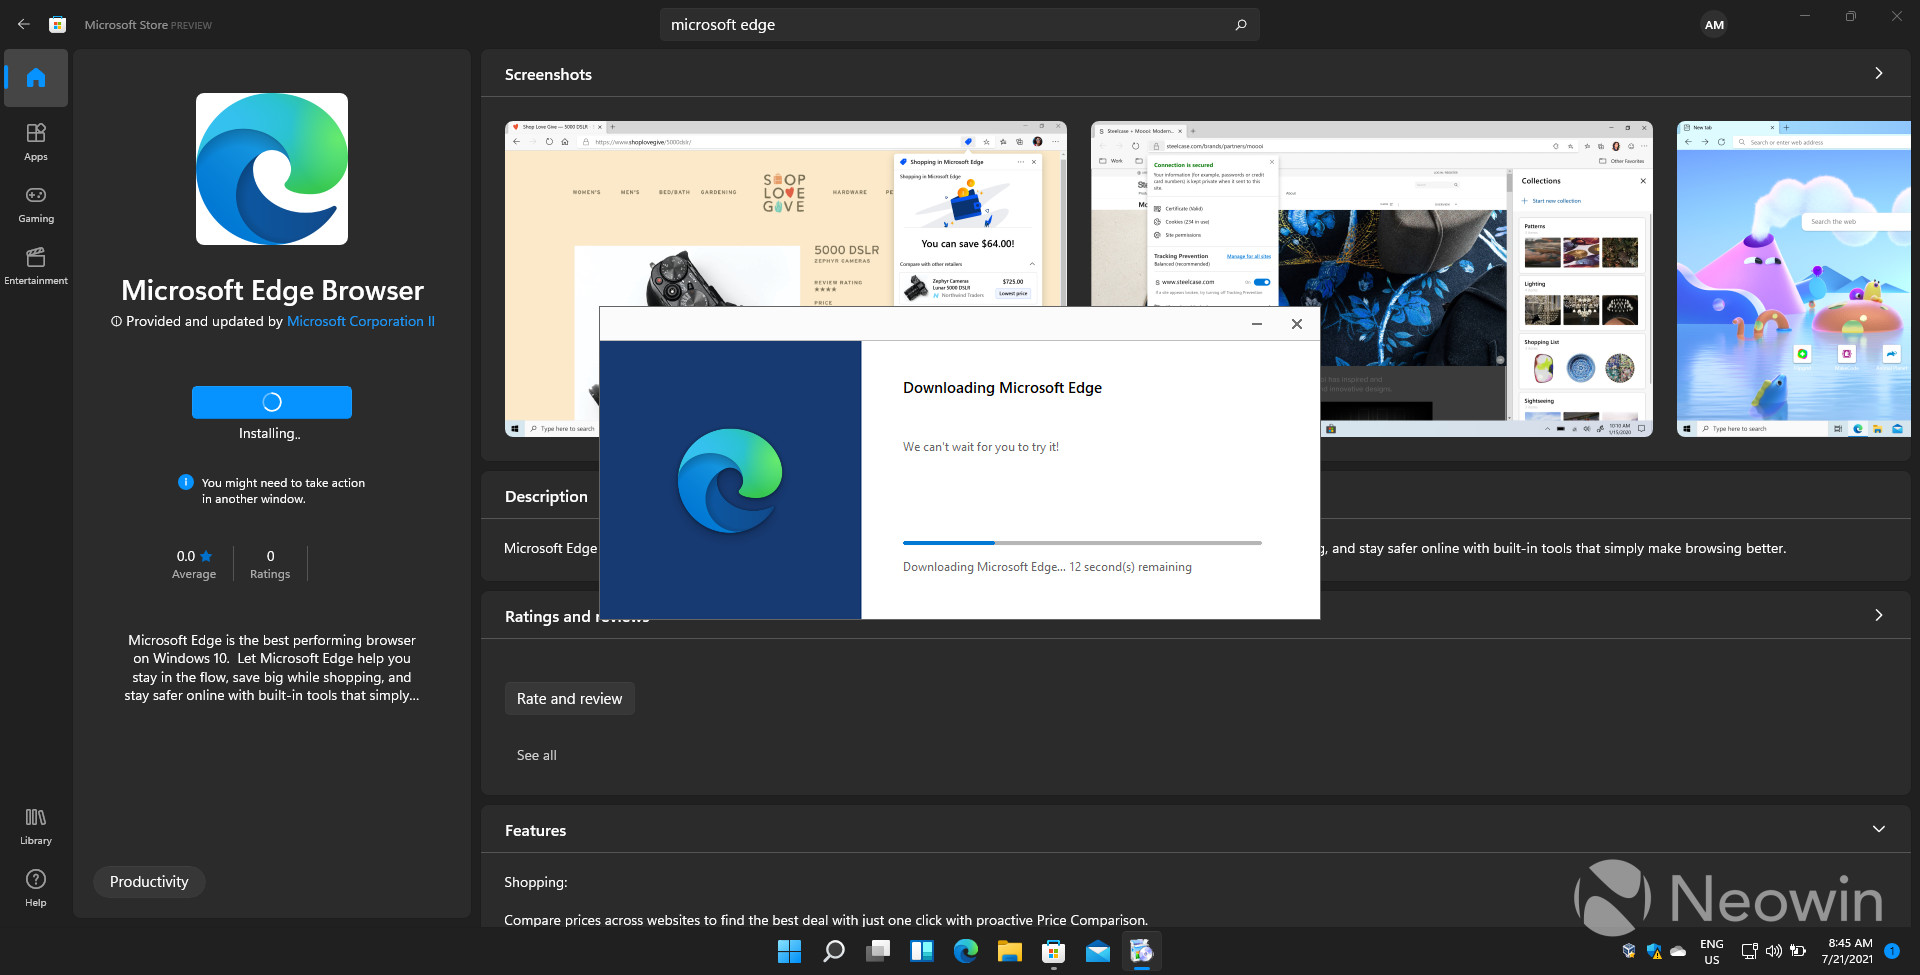Click the Microsoft Store logo in the header
Image resolution: width=1920 pixels, height=975 pixels.
(x=57, y=24)
